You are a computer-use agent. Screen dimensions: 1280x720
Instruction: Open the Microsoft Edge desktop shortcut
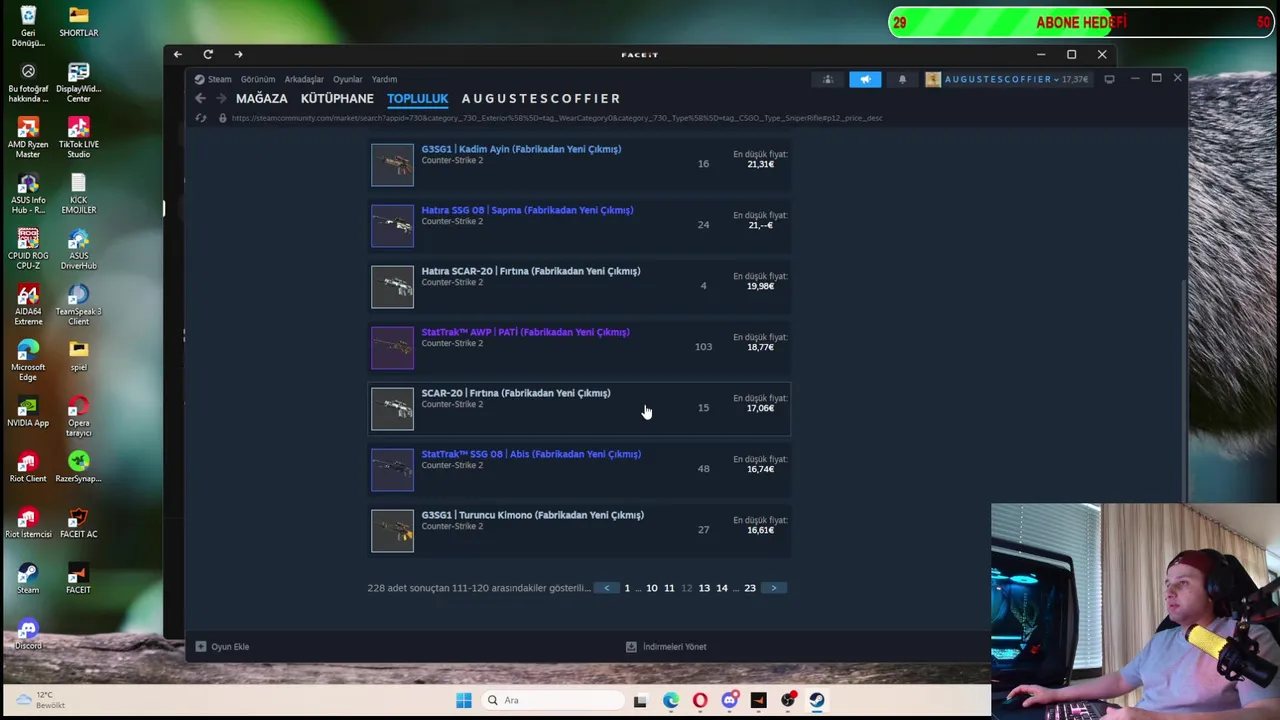coord(28,359)
